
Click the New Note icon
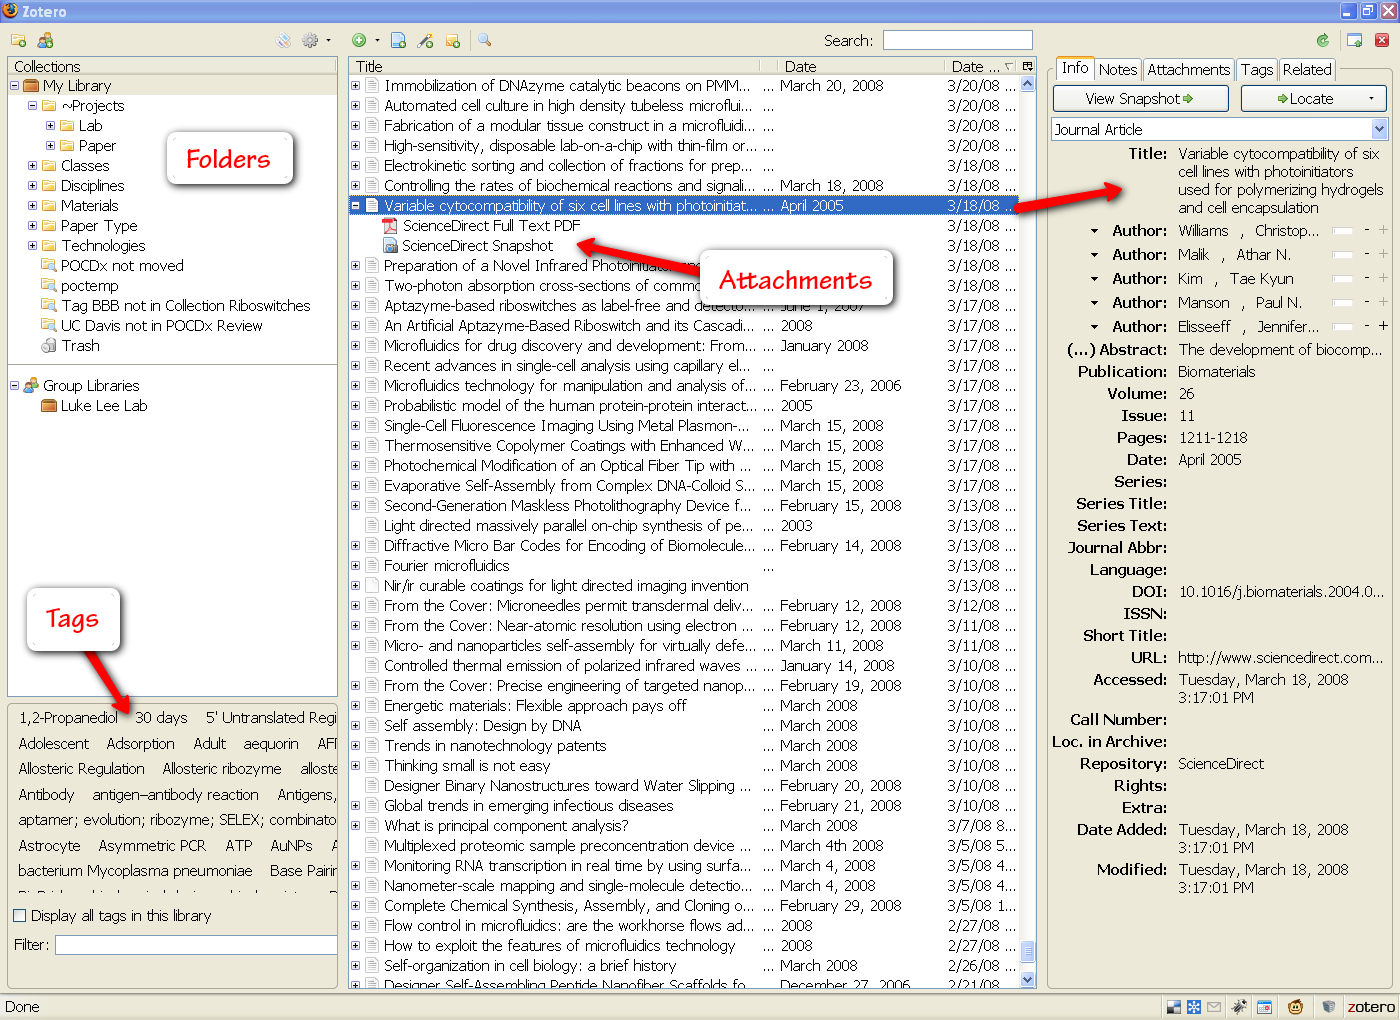click(x=453, y=41)
